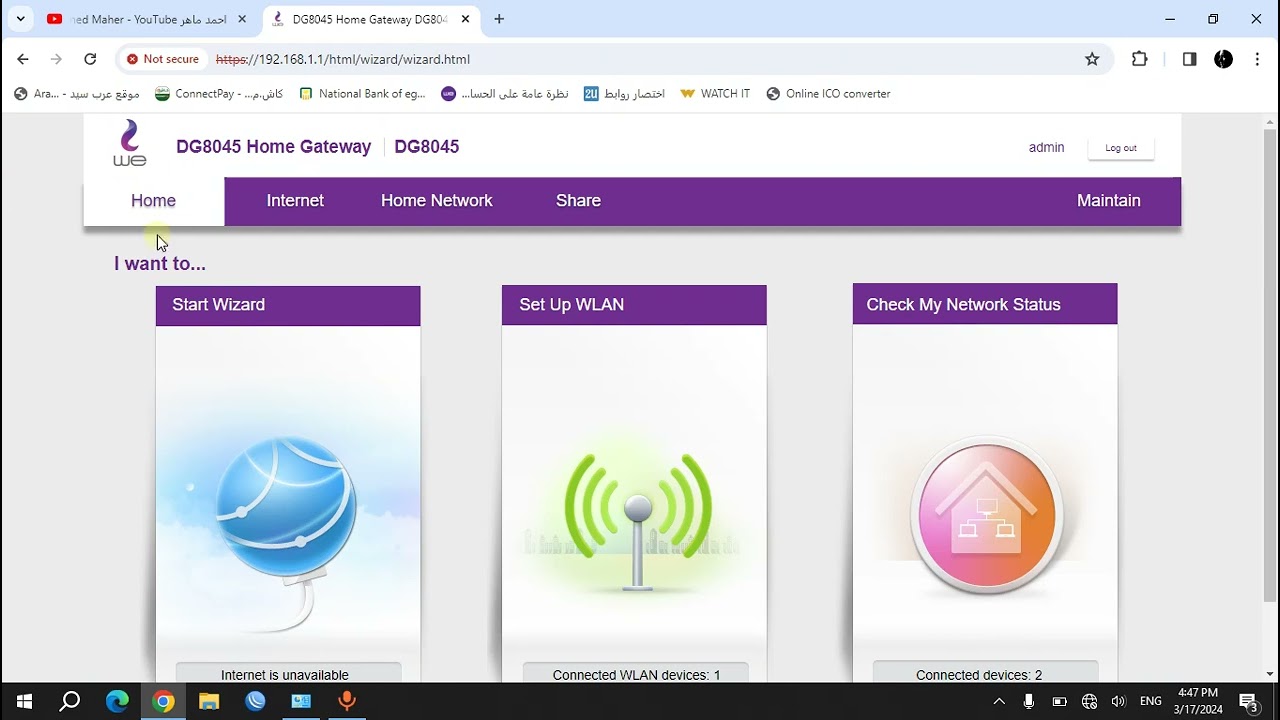The height and width of the screenshot is (720, 1280).
Task: Close the DG8045 Home Gateway tab
Action: [x=465, y=19]
